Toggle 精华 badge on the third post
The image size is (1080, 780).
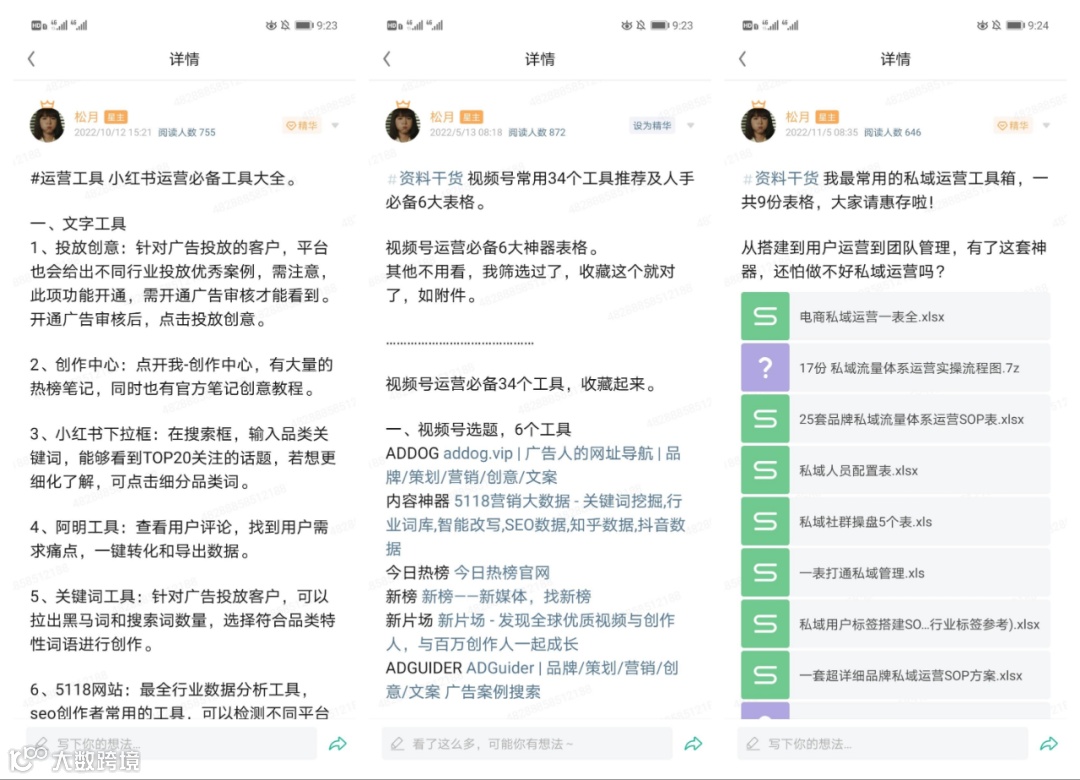(x=1013, y=125)
